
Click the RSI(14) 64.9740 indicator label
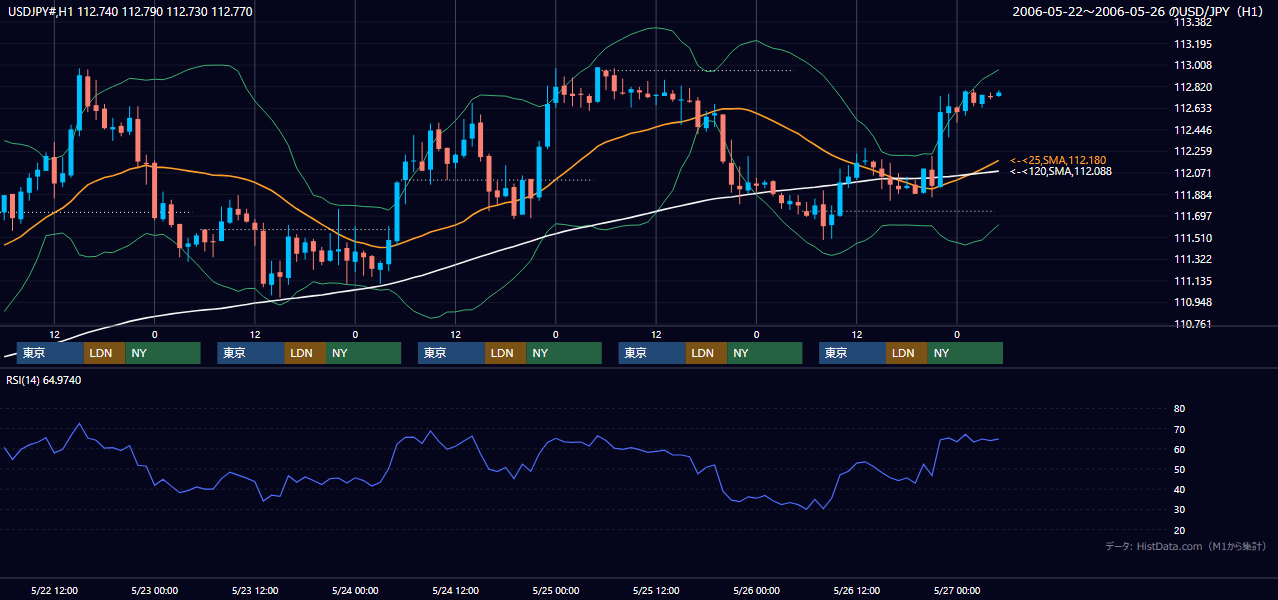[44, 380]
